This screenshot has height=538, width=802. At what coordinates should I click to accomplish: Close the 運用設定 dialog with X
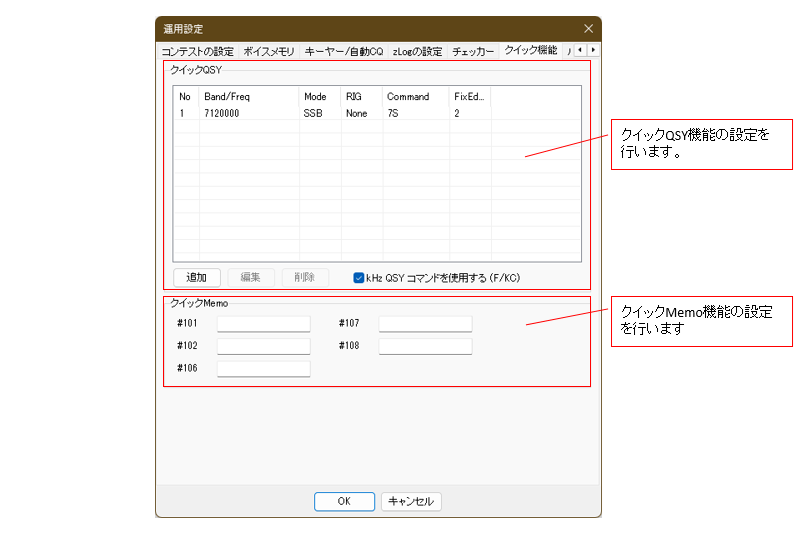(x=588, y=29)
